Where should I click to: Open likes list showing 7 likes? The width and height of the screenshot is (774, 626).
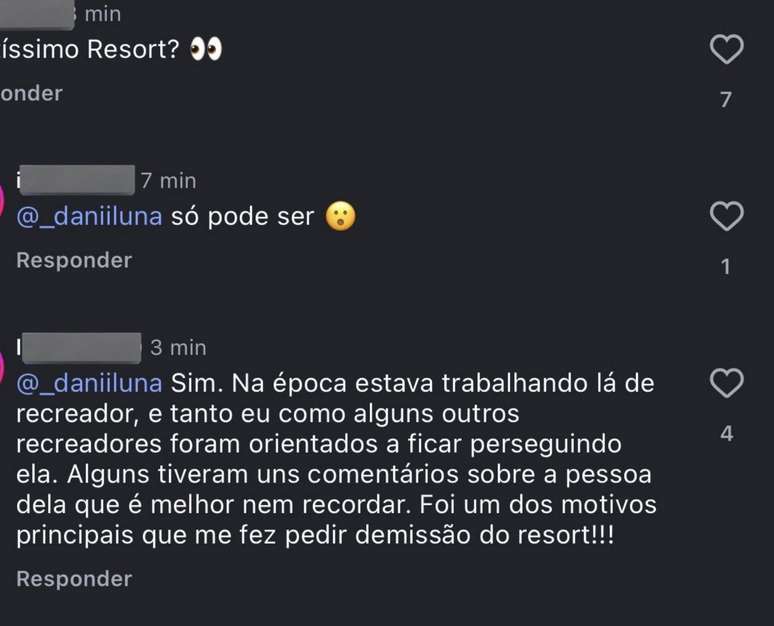726,100
